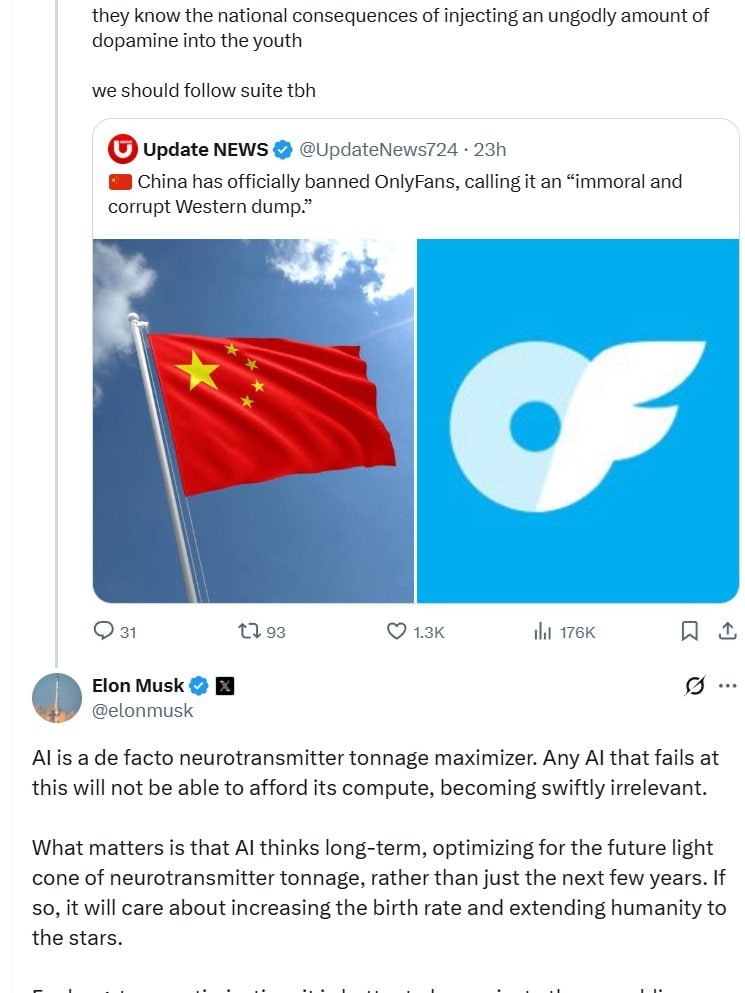Click the Grok icon beside Elon Musk's post

pos(694,685)
